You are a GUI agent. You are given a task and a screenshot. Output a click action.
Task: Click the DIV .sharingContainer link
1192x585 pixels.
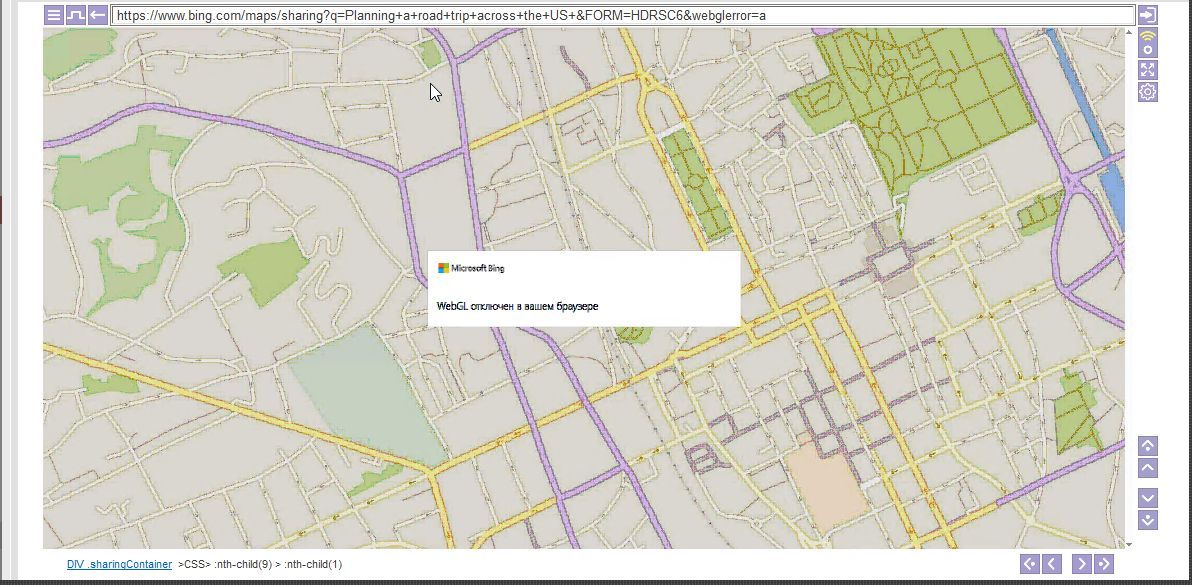(119, 565)
